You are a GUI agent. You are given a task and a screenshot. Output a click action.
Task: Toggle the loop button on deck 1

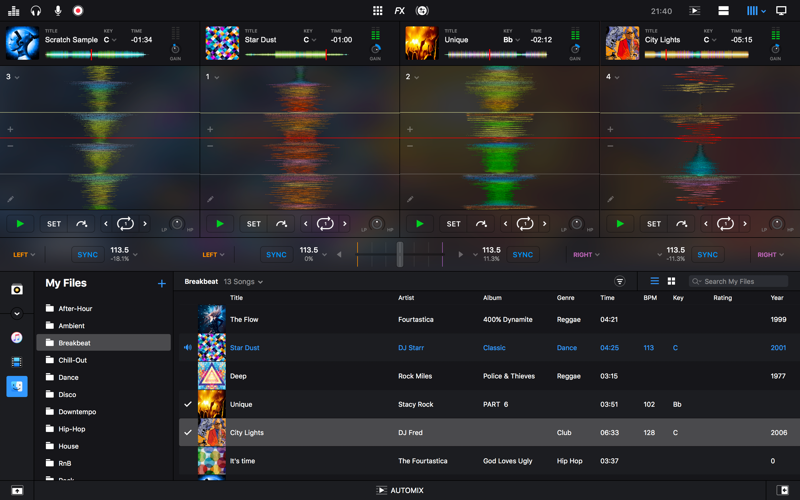pos(326,223)
